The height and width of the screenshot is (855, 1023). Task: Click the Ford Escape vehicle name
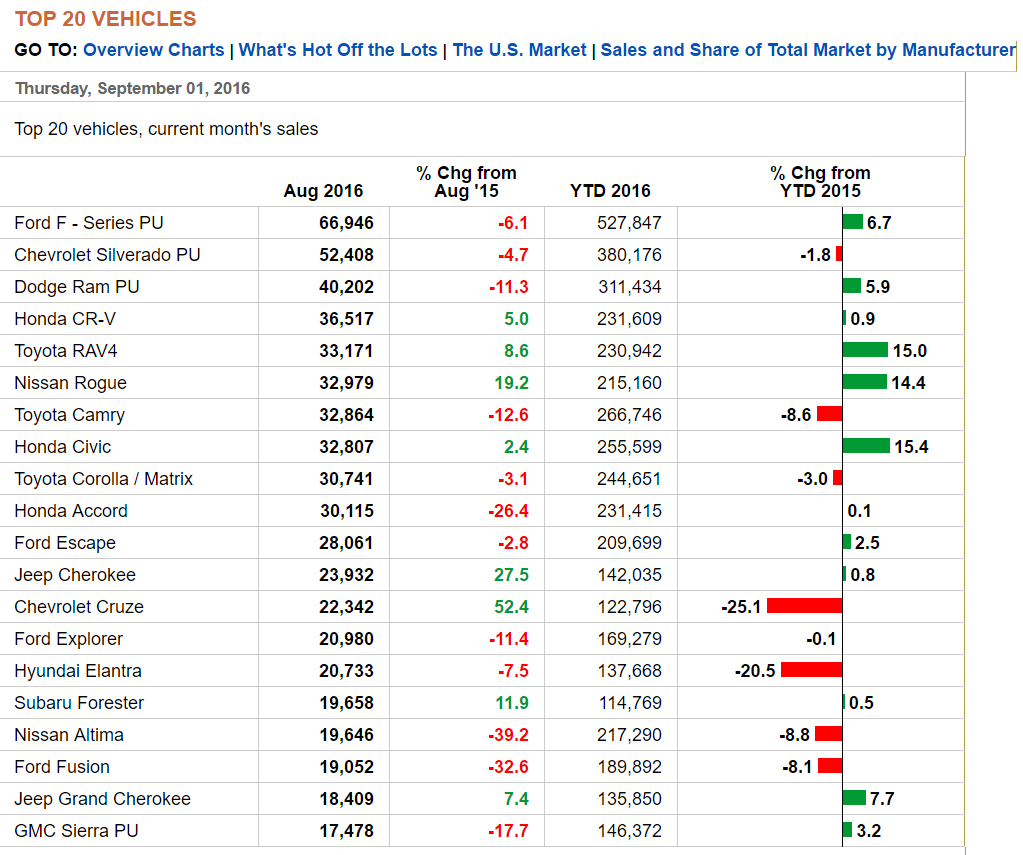pos(65,542)
